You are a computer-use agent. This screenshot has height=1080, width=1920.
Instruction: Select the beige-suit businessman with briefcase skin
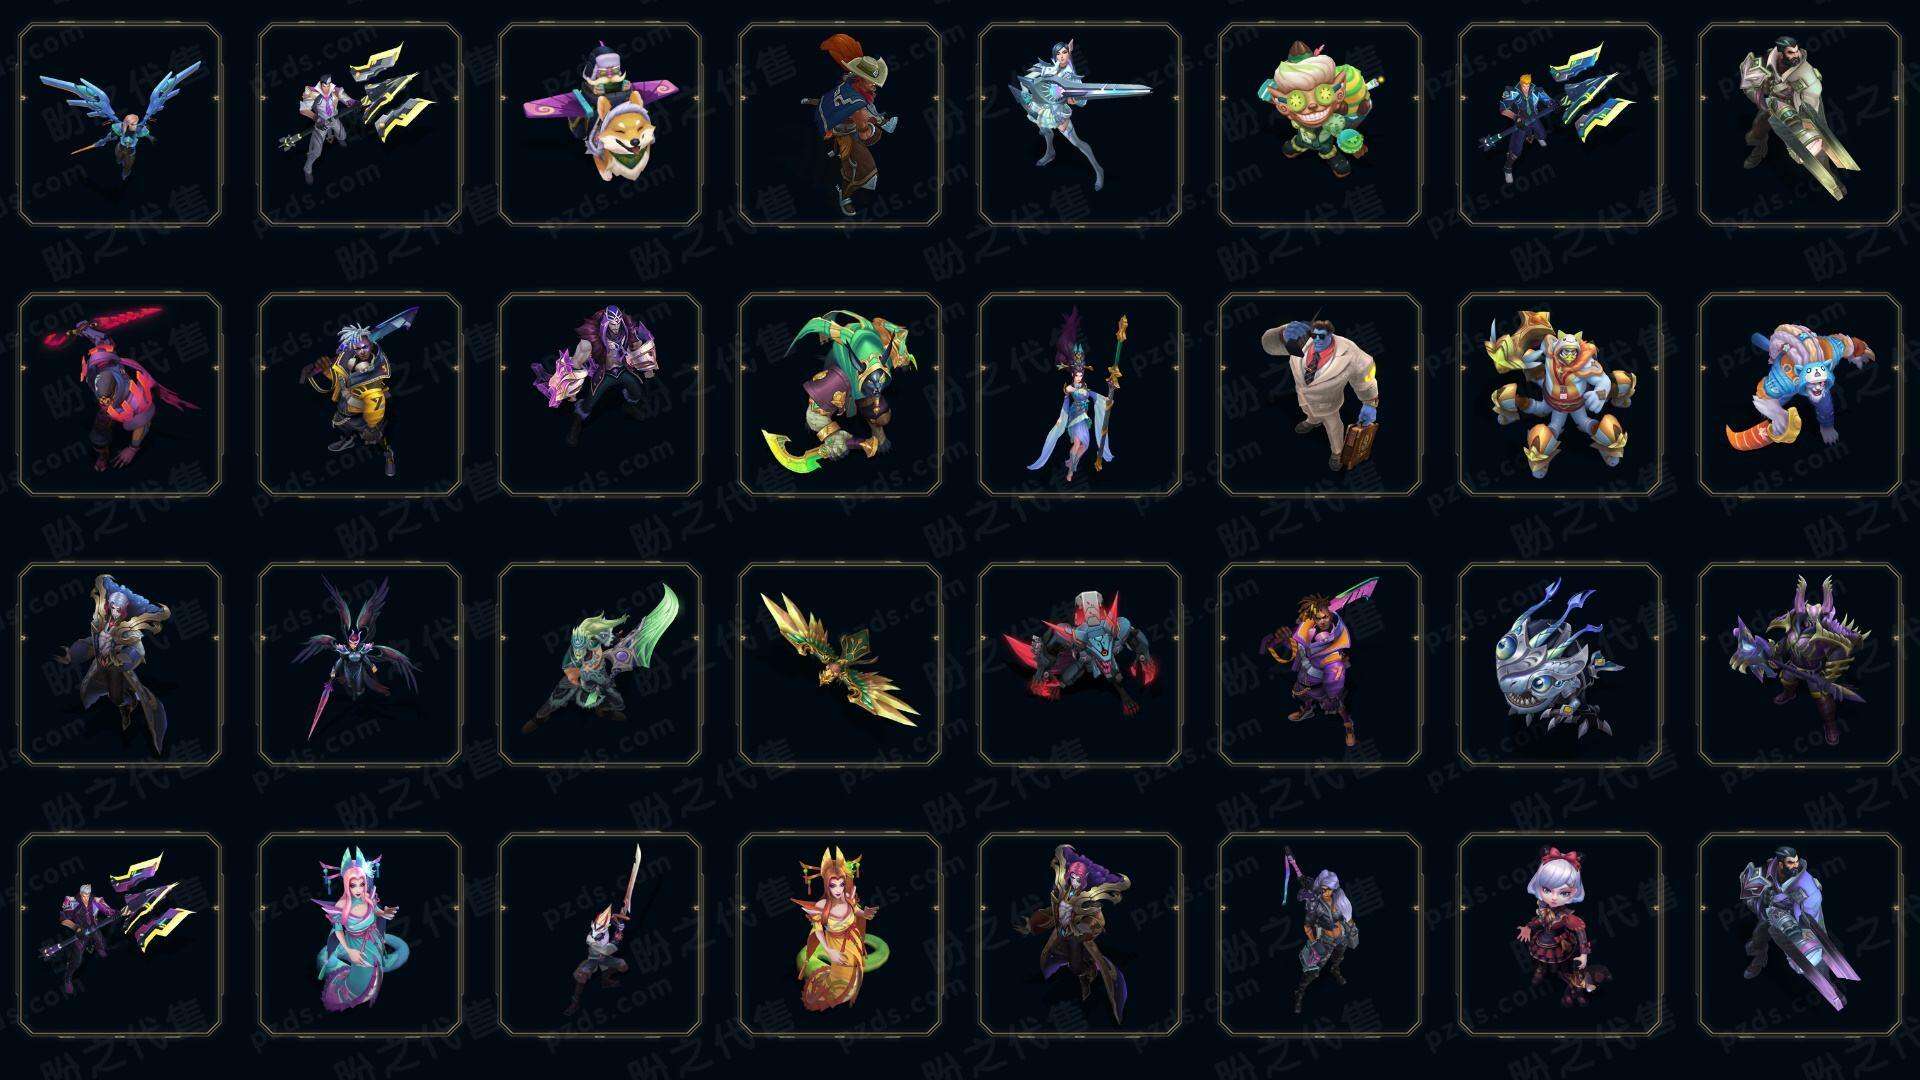pos(1320,394)
